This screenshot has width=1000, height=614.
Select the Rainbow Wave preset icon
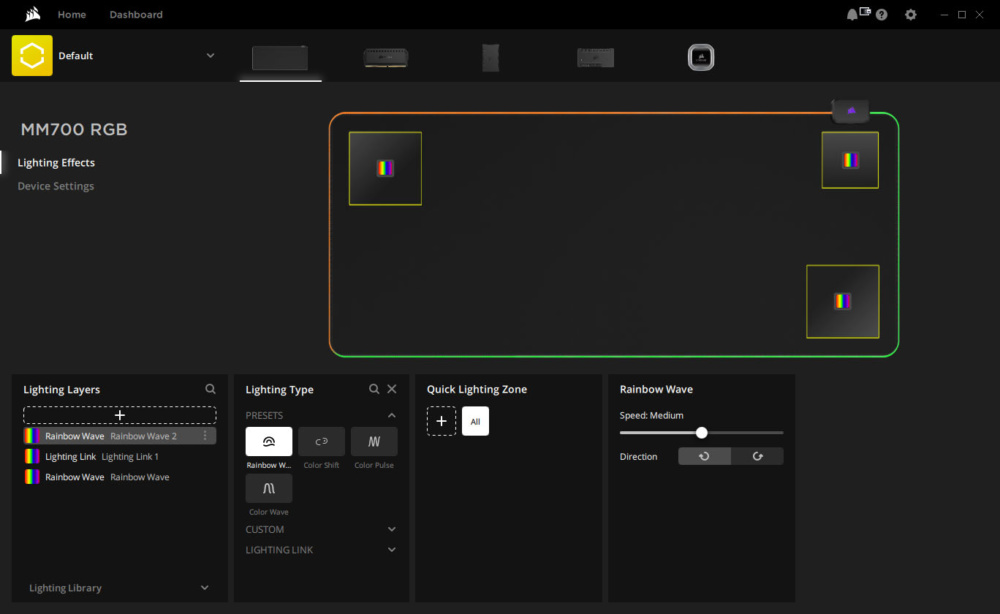coord(268,441)
